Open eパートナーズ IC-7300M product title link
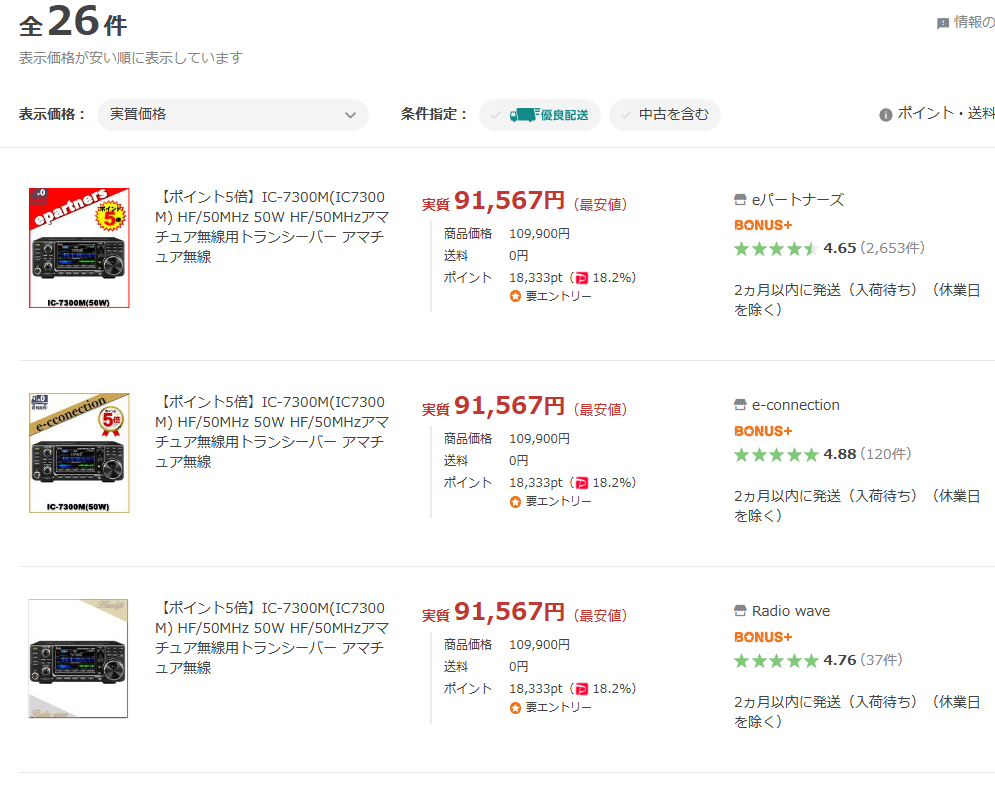The height and width of the screenshot is (787, 995). [272, 227]
